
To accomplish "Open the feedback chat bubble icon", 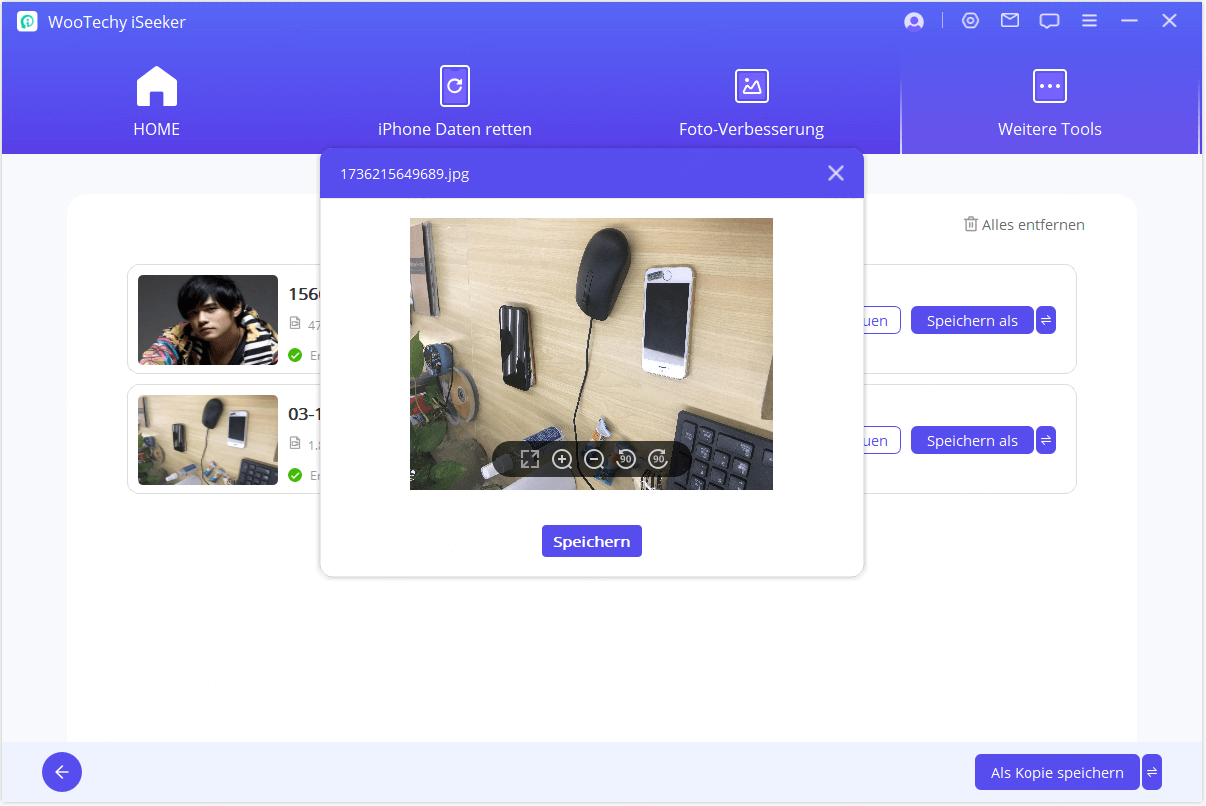I will tap(1049, 21).
